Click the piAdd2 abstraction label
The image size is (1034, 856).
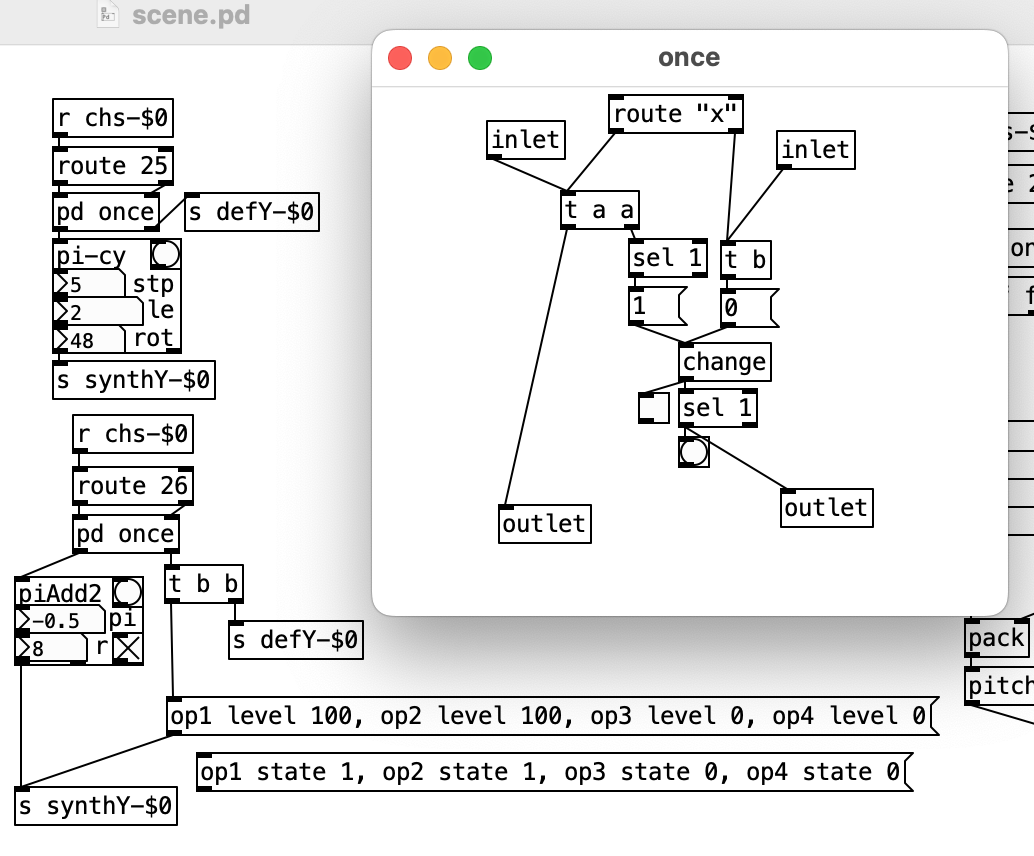click(59, 594)
